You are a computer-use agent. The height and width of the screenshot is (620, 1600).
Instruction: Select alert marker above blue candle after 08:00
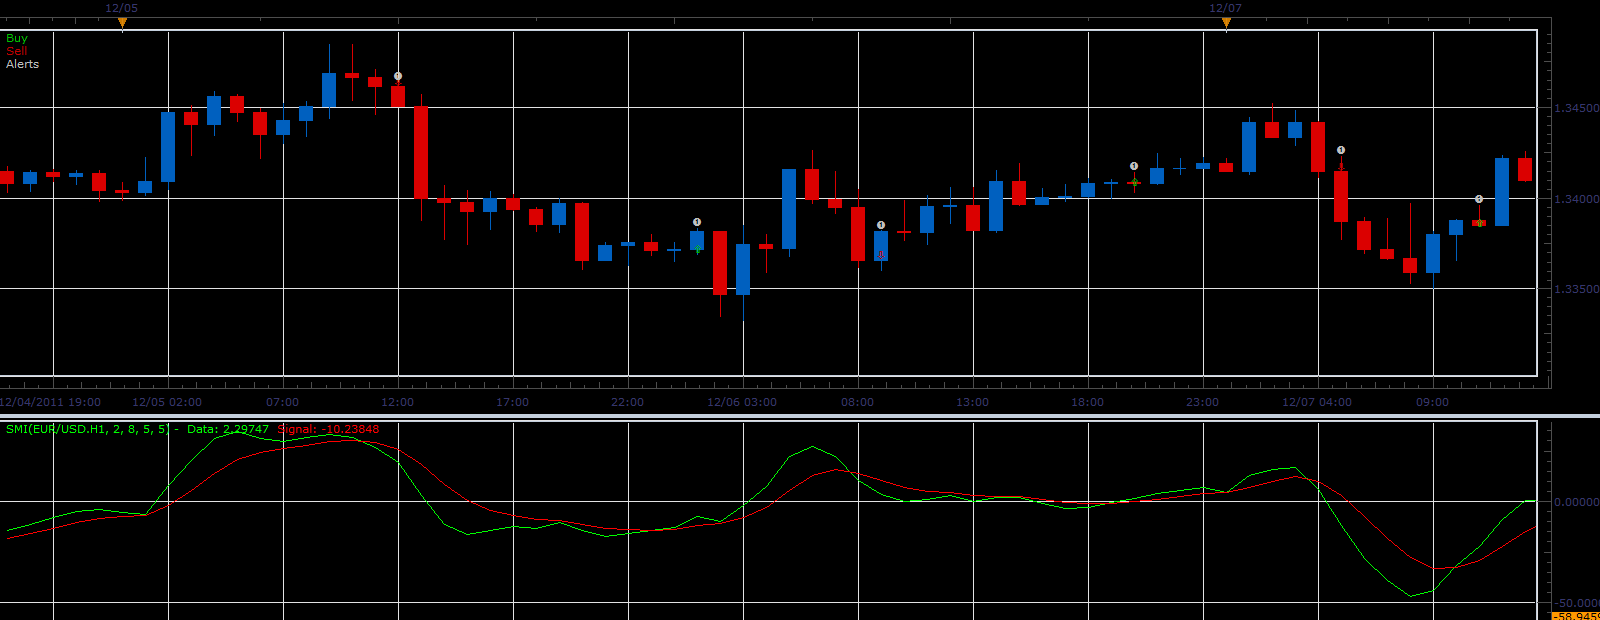click(881, 225)
